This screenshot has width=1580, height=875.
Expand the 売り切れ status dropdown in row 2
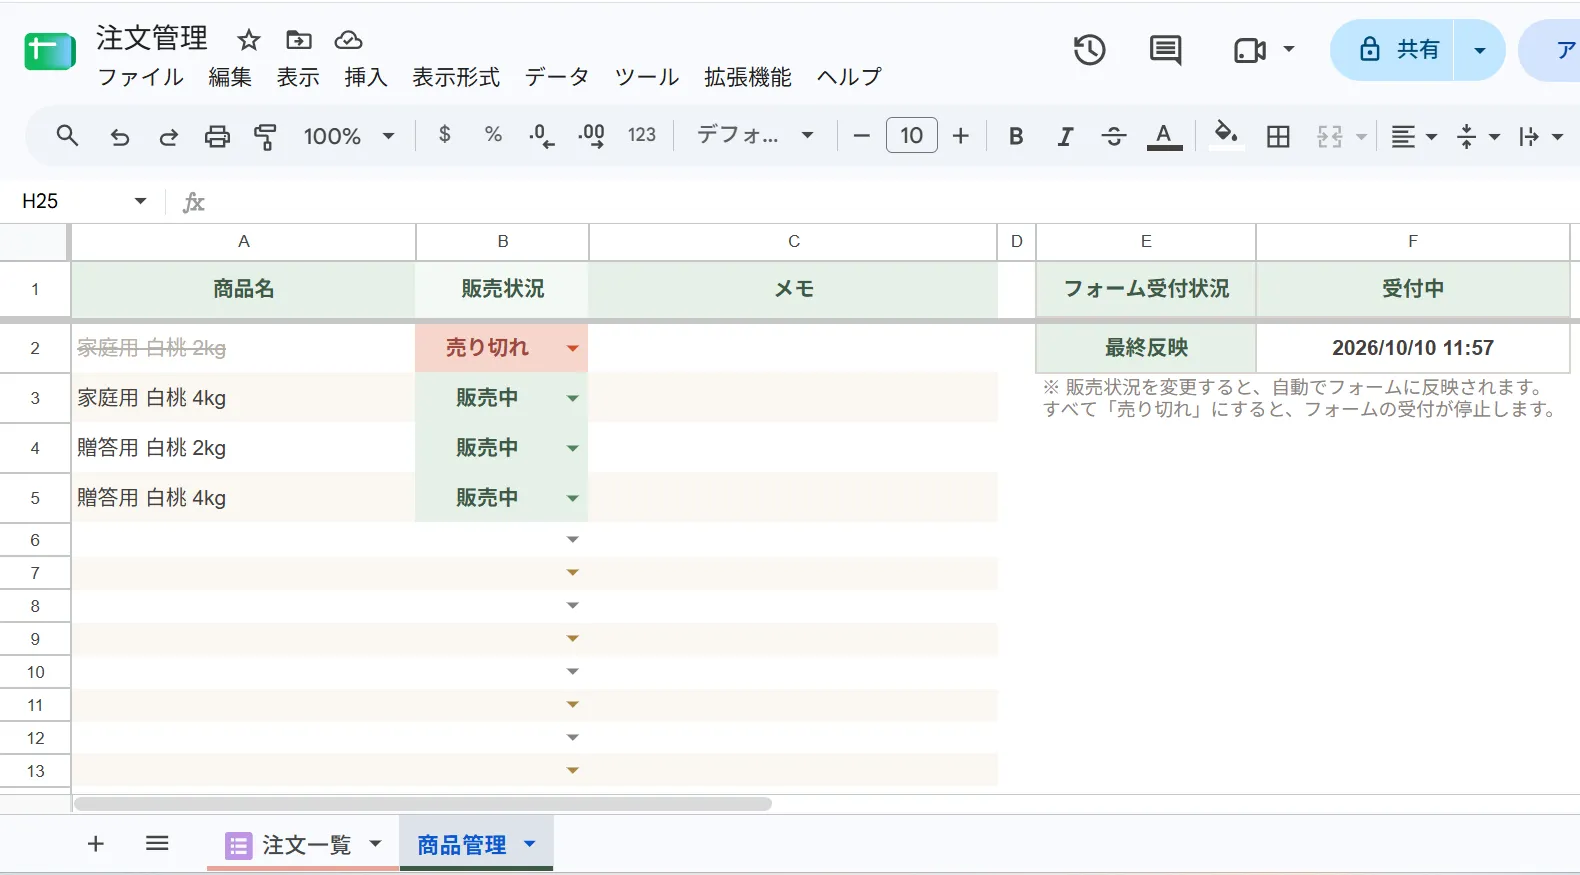pos(573,348)
